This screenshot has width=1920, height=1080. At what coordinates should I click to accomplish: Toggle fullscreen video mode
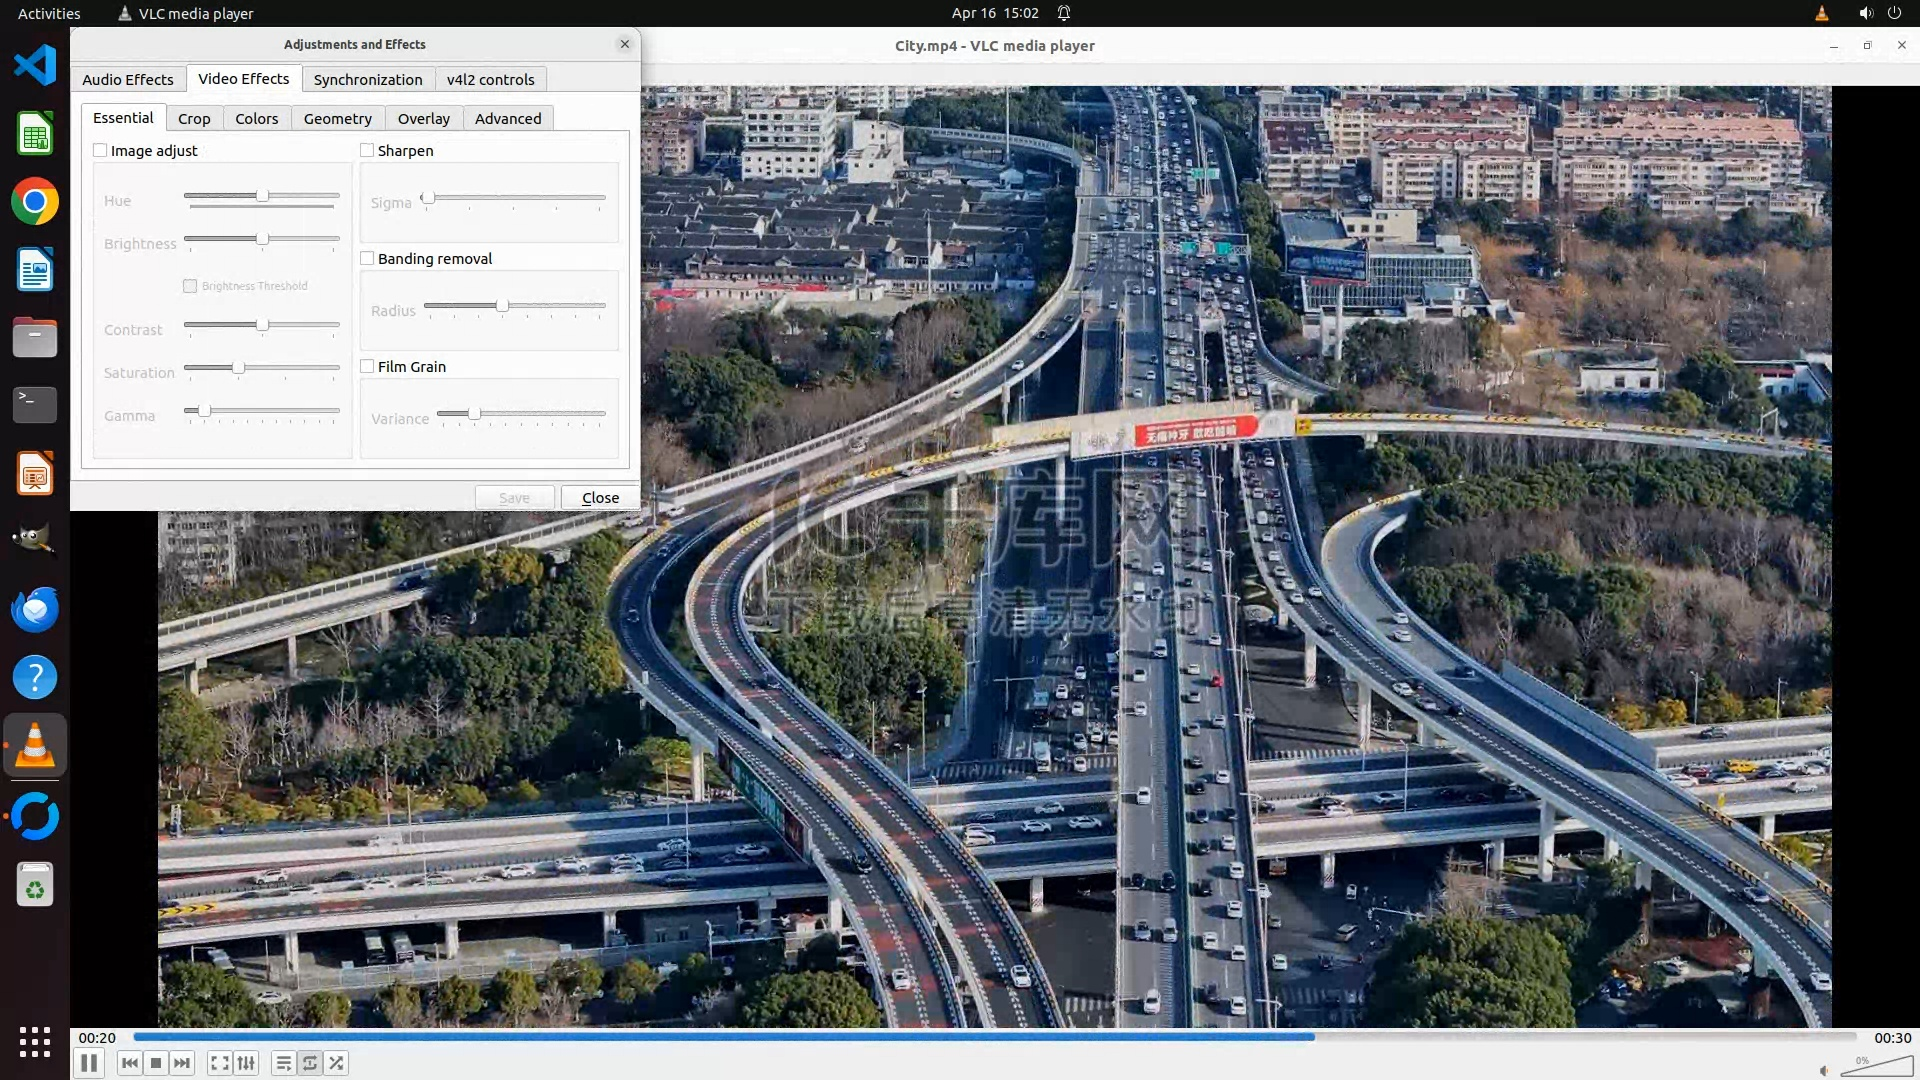pyautogui.click(x=220, y=1063)
